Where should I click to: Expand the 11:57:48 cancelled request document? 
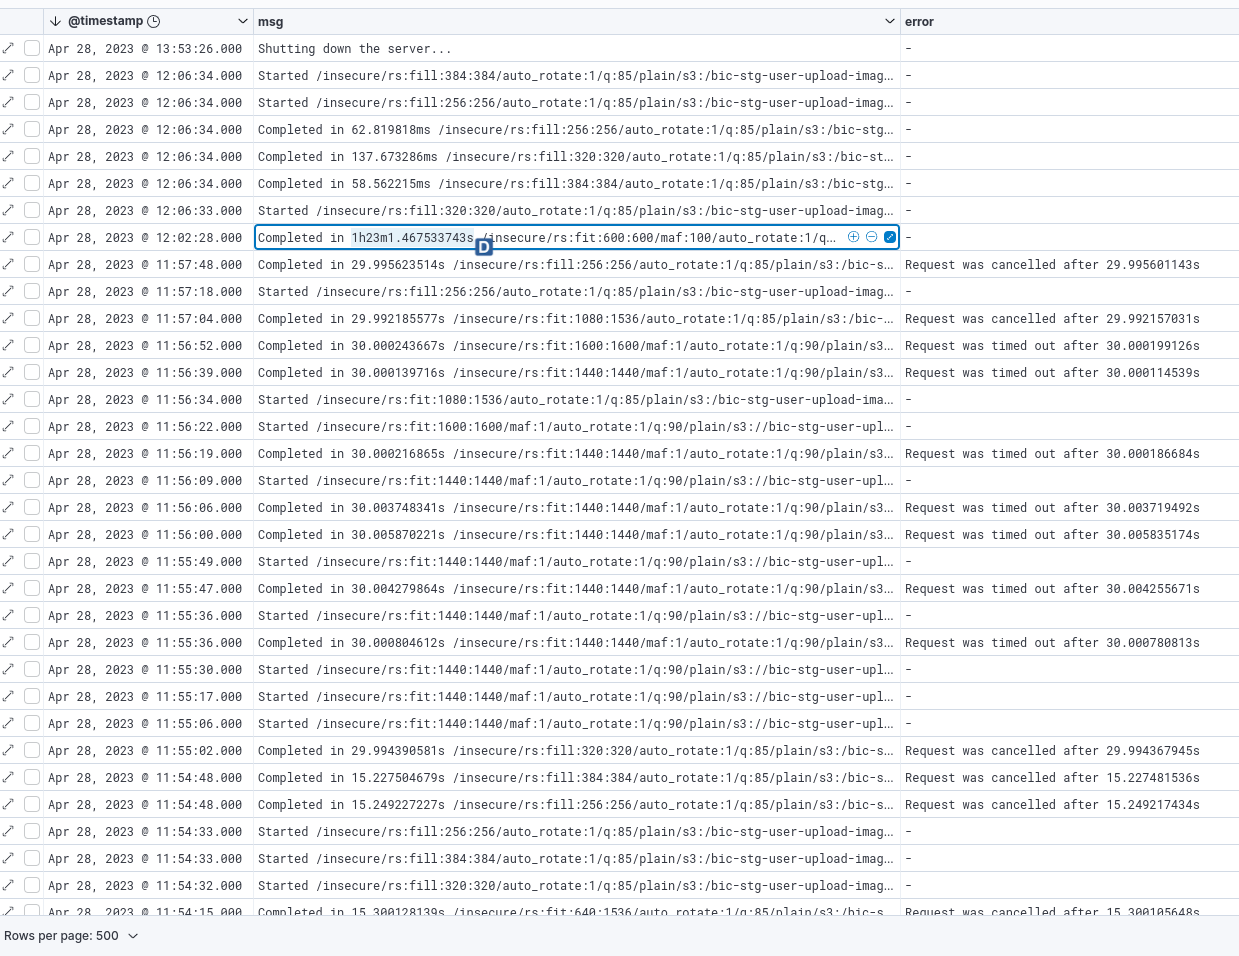click(8, 264)
